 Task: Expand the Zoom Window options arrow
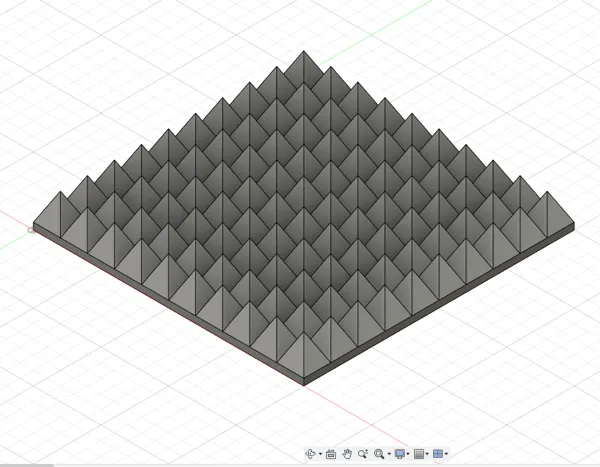[x=389, y=454]
